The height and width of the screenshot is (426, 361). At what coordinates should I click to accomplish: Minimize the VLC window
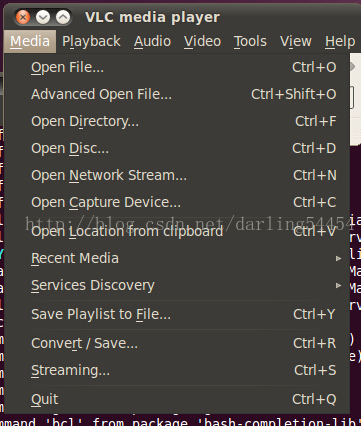coord(43,17)
